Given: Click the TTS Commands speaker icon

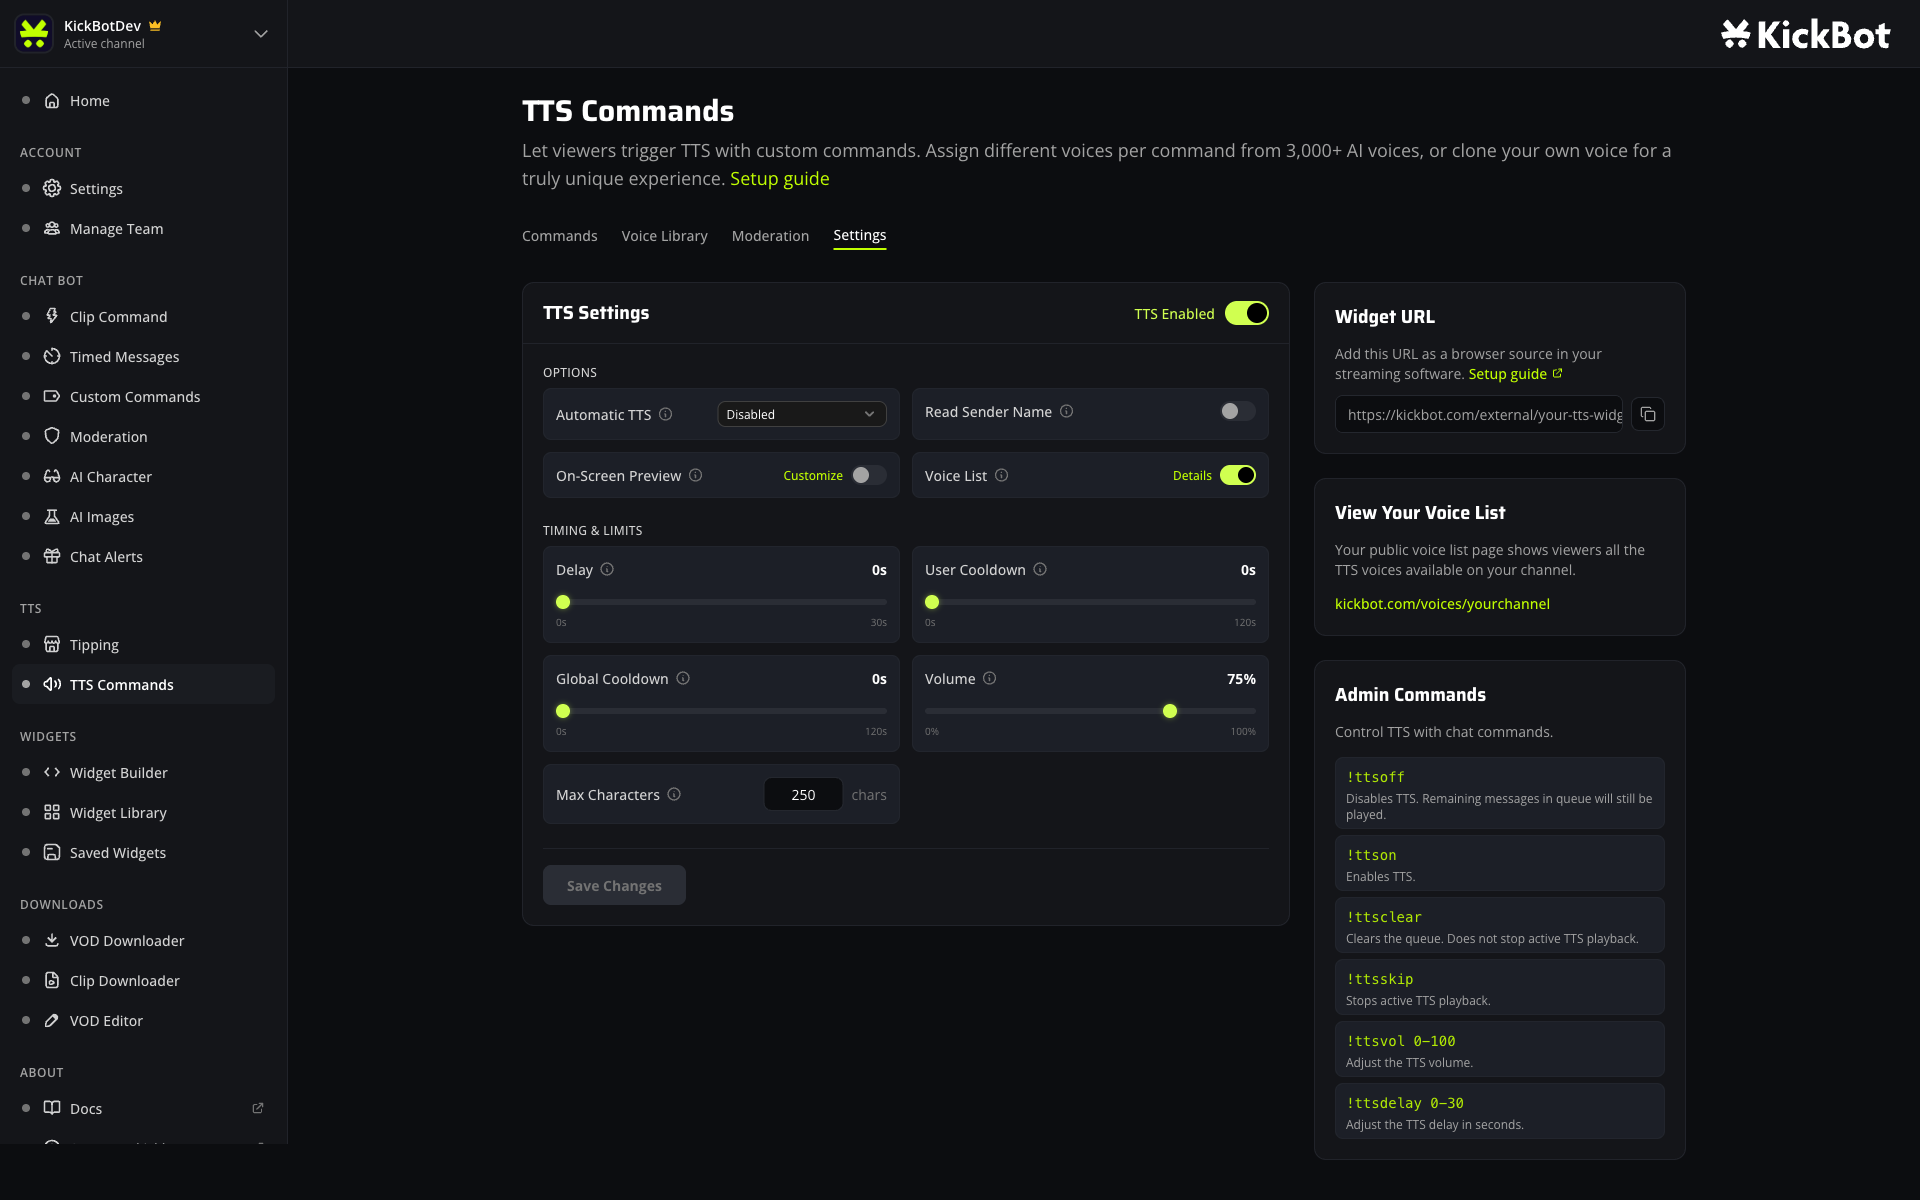Looking at the screenshot, I should point(52,685).
